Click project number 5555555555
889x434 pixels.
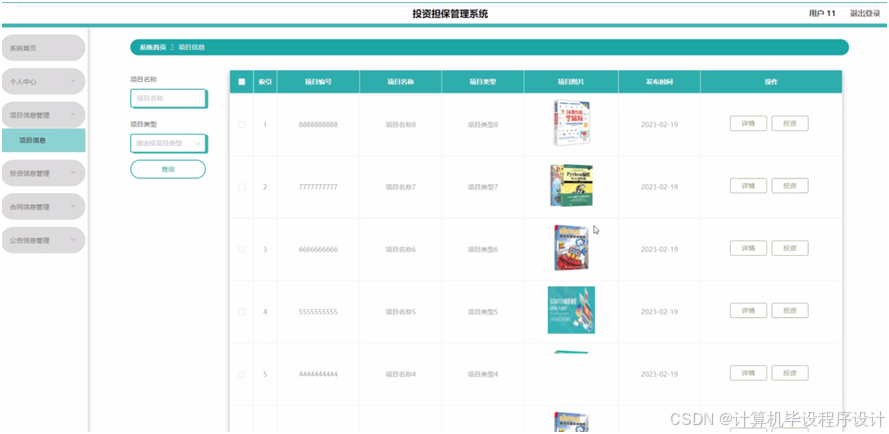click(318, 312)
